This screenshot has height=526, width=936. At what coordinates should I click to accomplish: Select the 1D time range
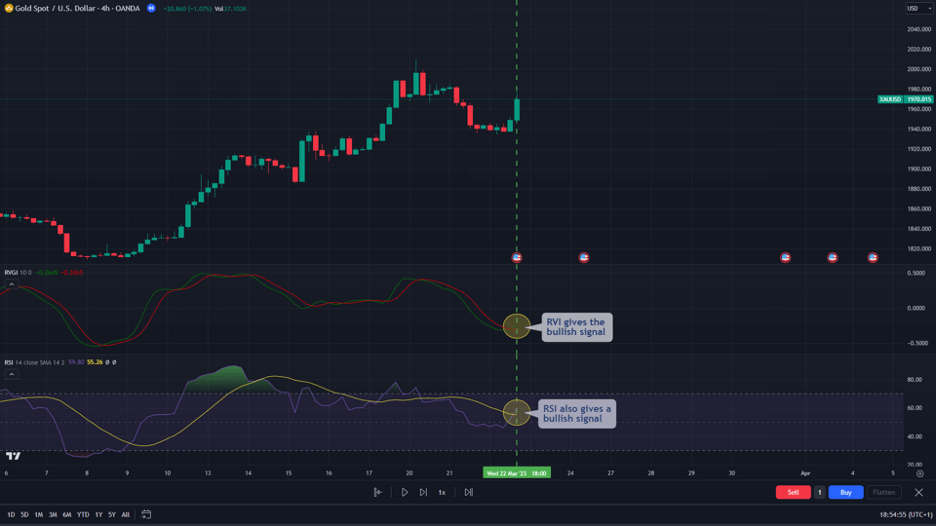(11, 515)
